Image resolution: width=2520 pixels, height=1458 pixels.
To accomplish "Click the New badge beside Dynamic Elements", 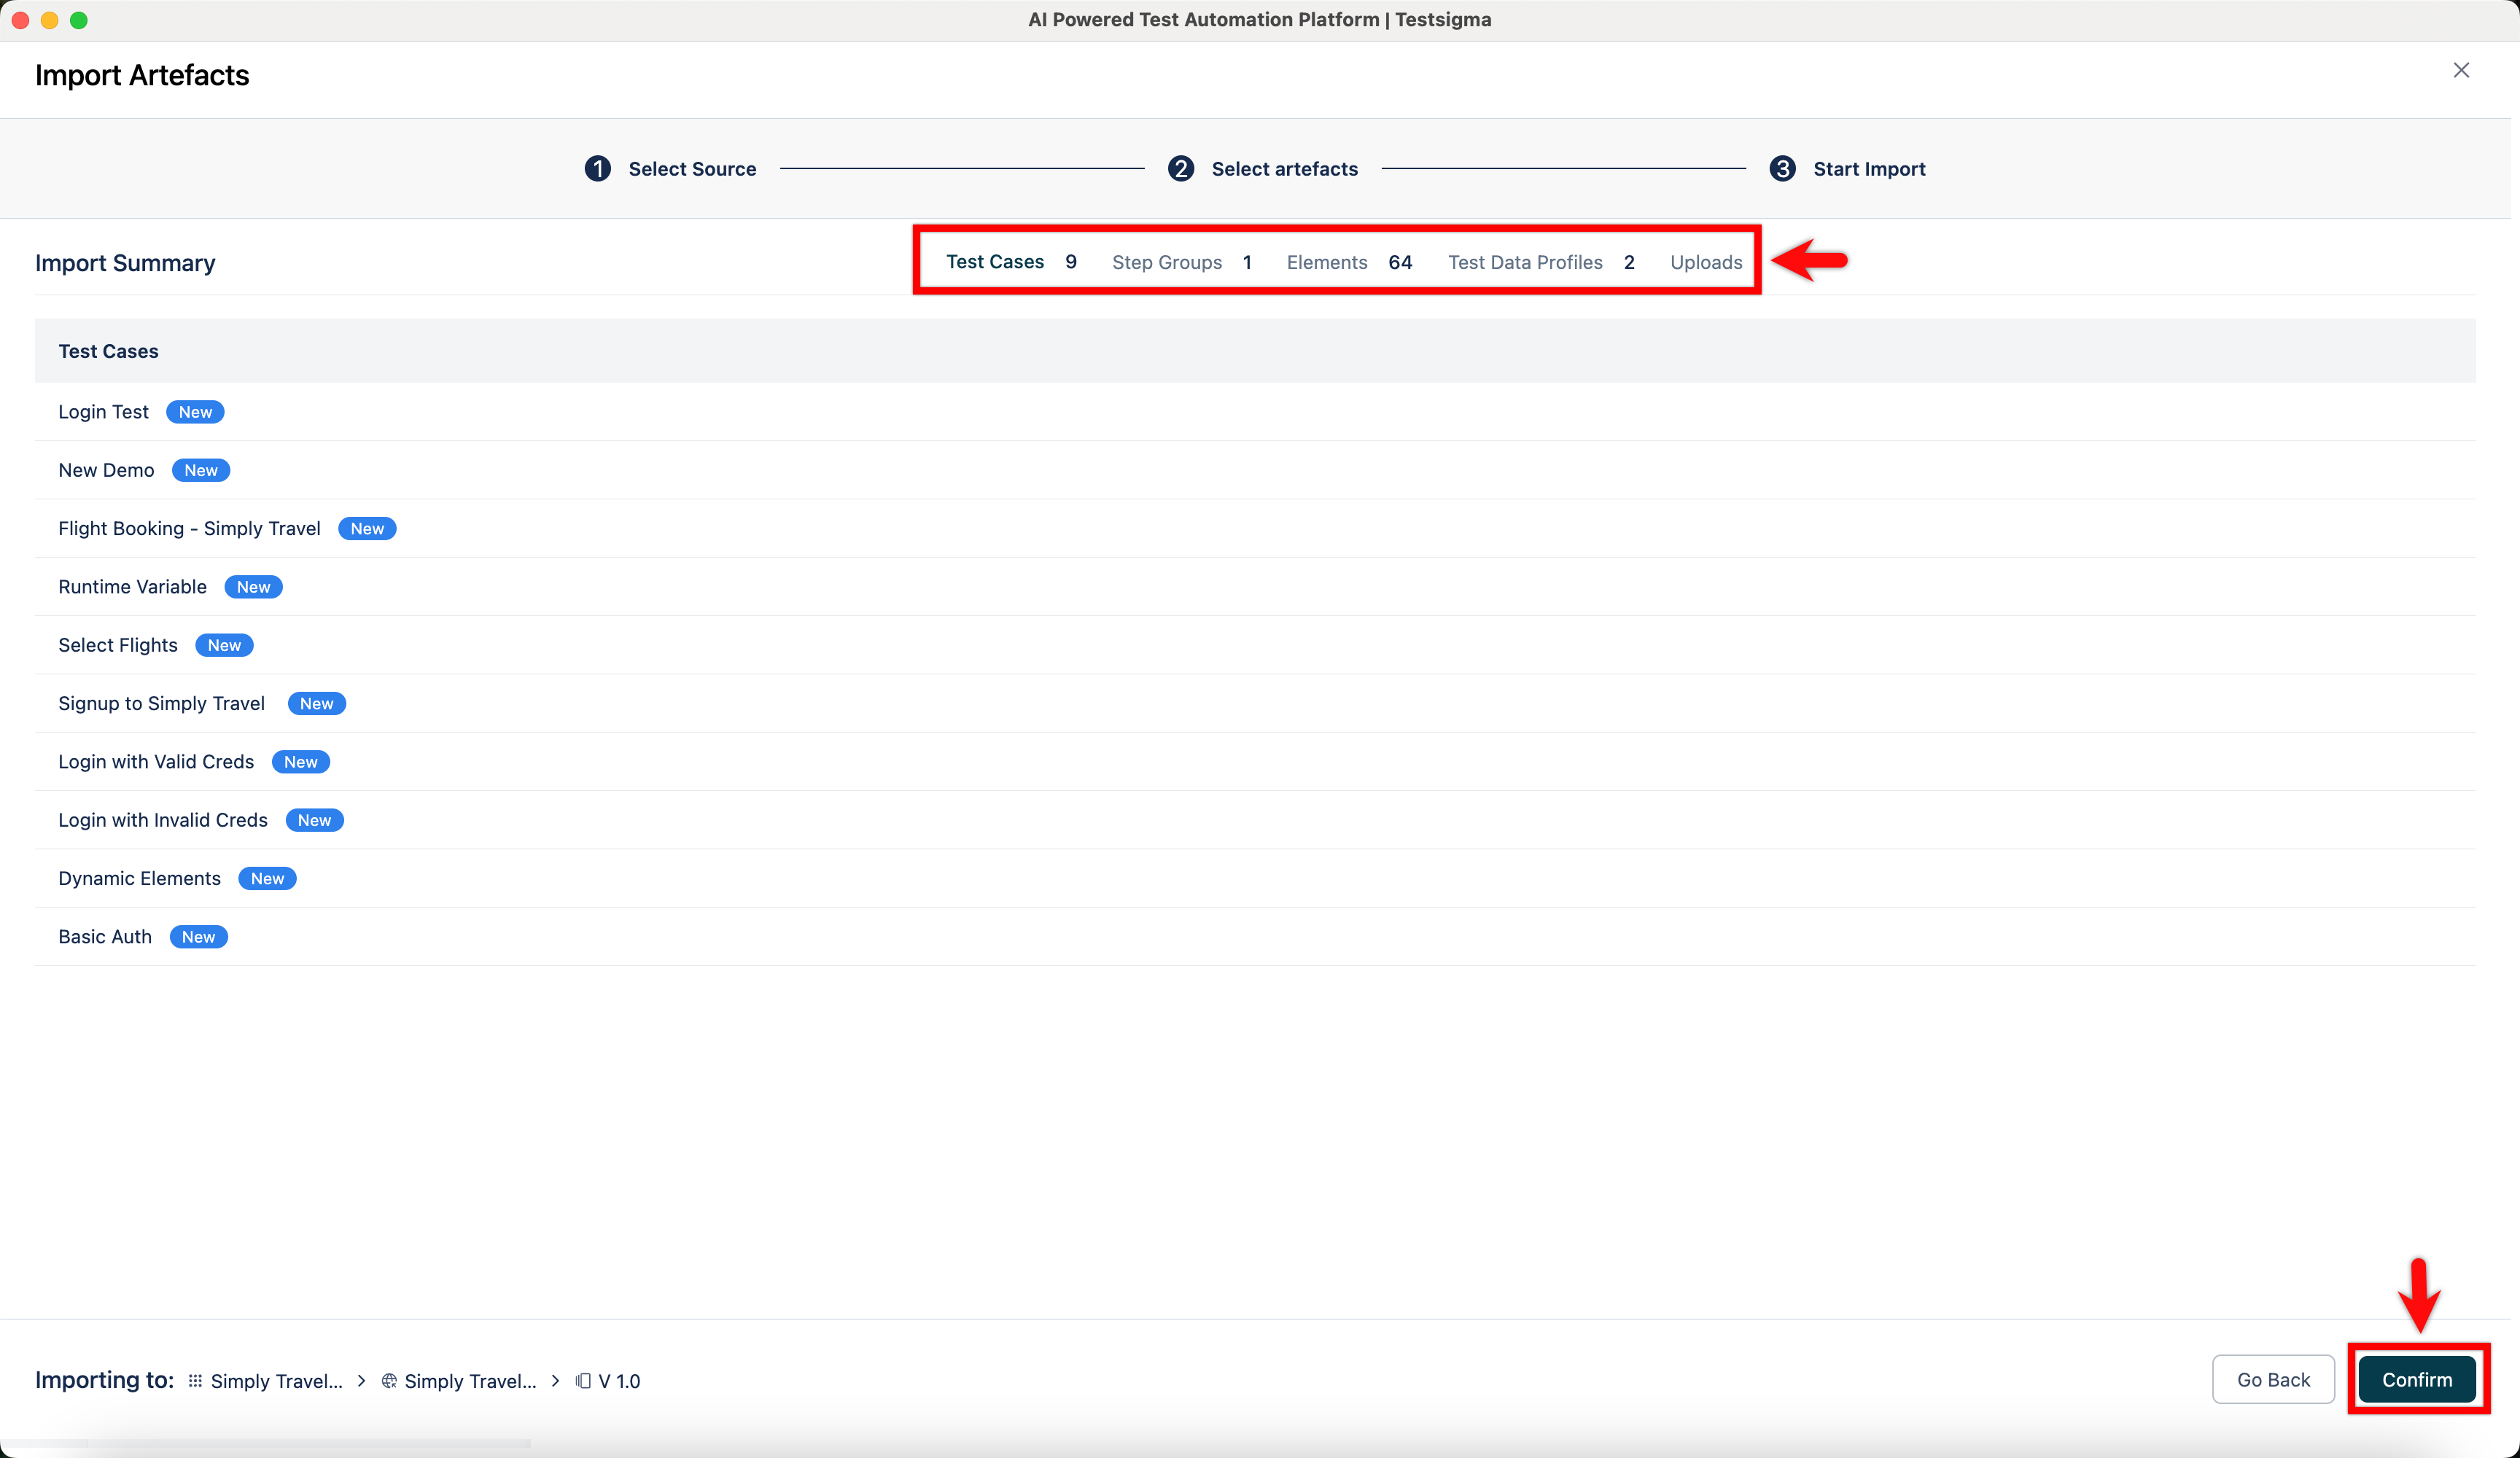I will (267, 879).
